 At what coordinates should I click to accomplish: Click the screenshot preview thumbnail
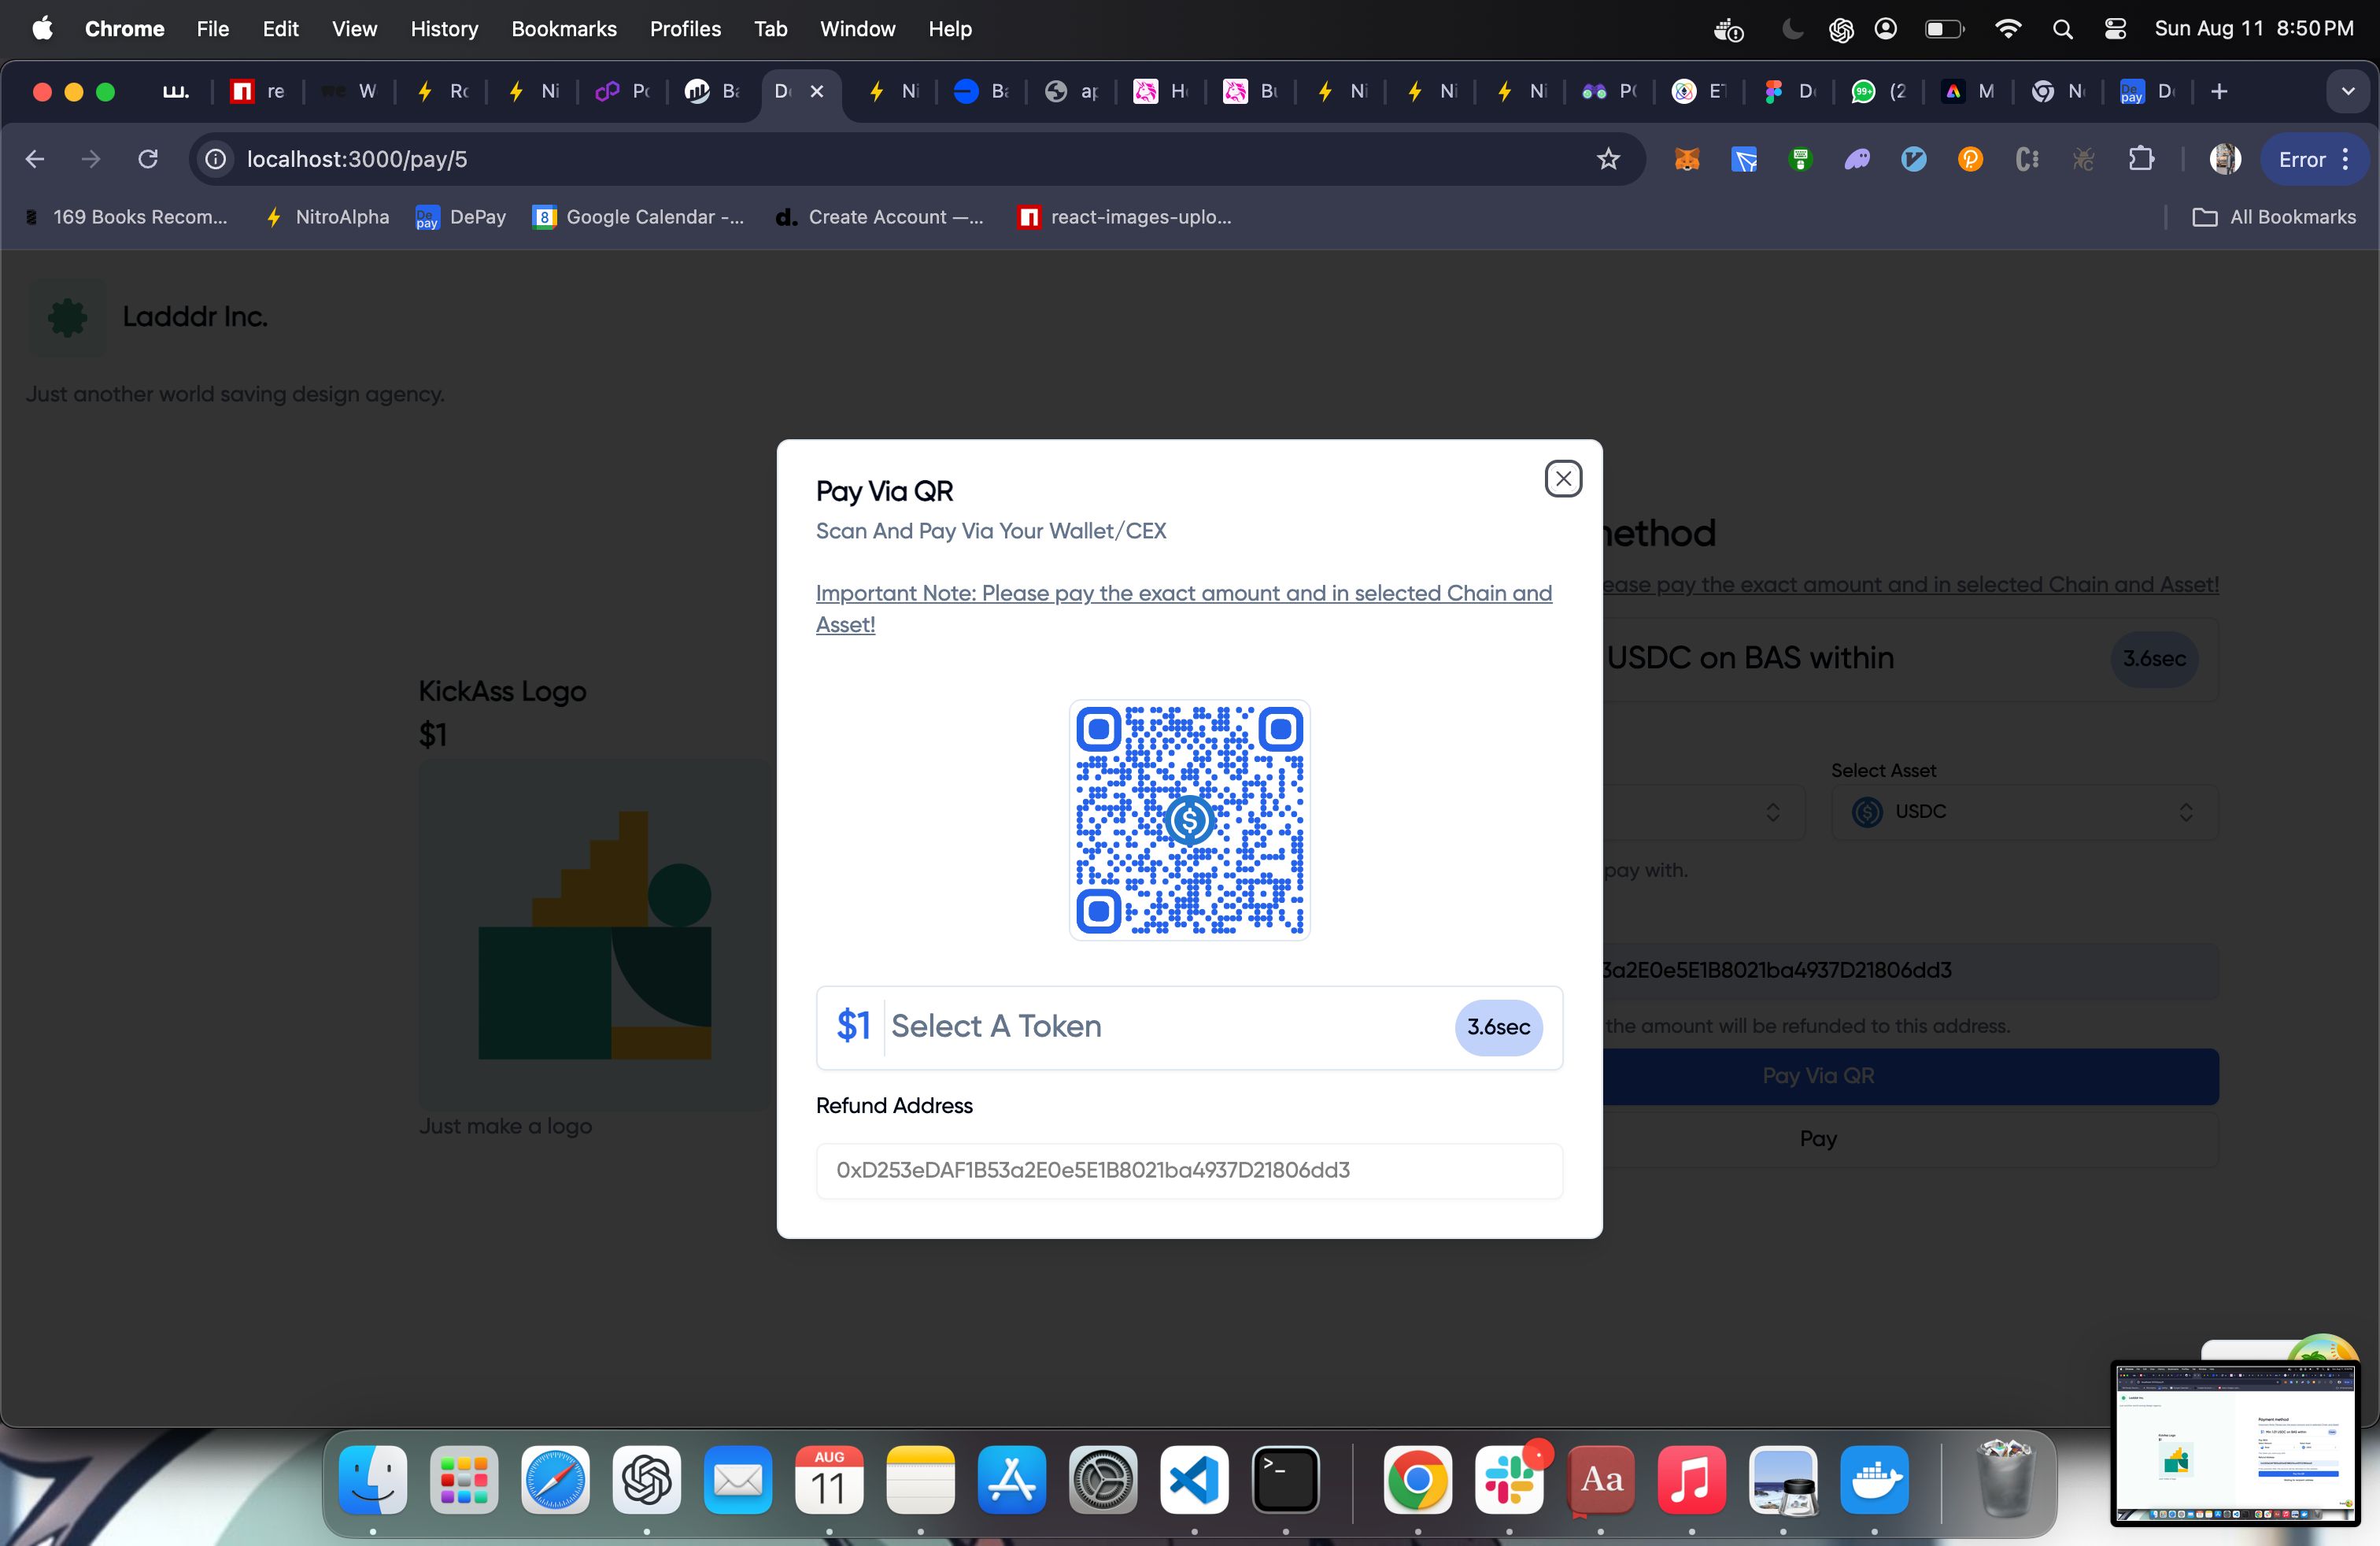[2235, 1443]
